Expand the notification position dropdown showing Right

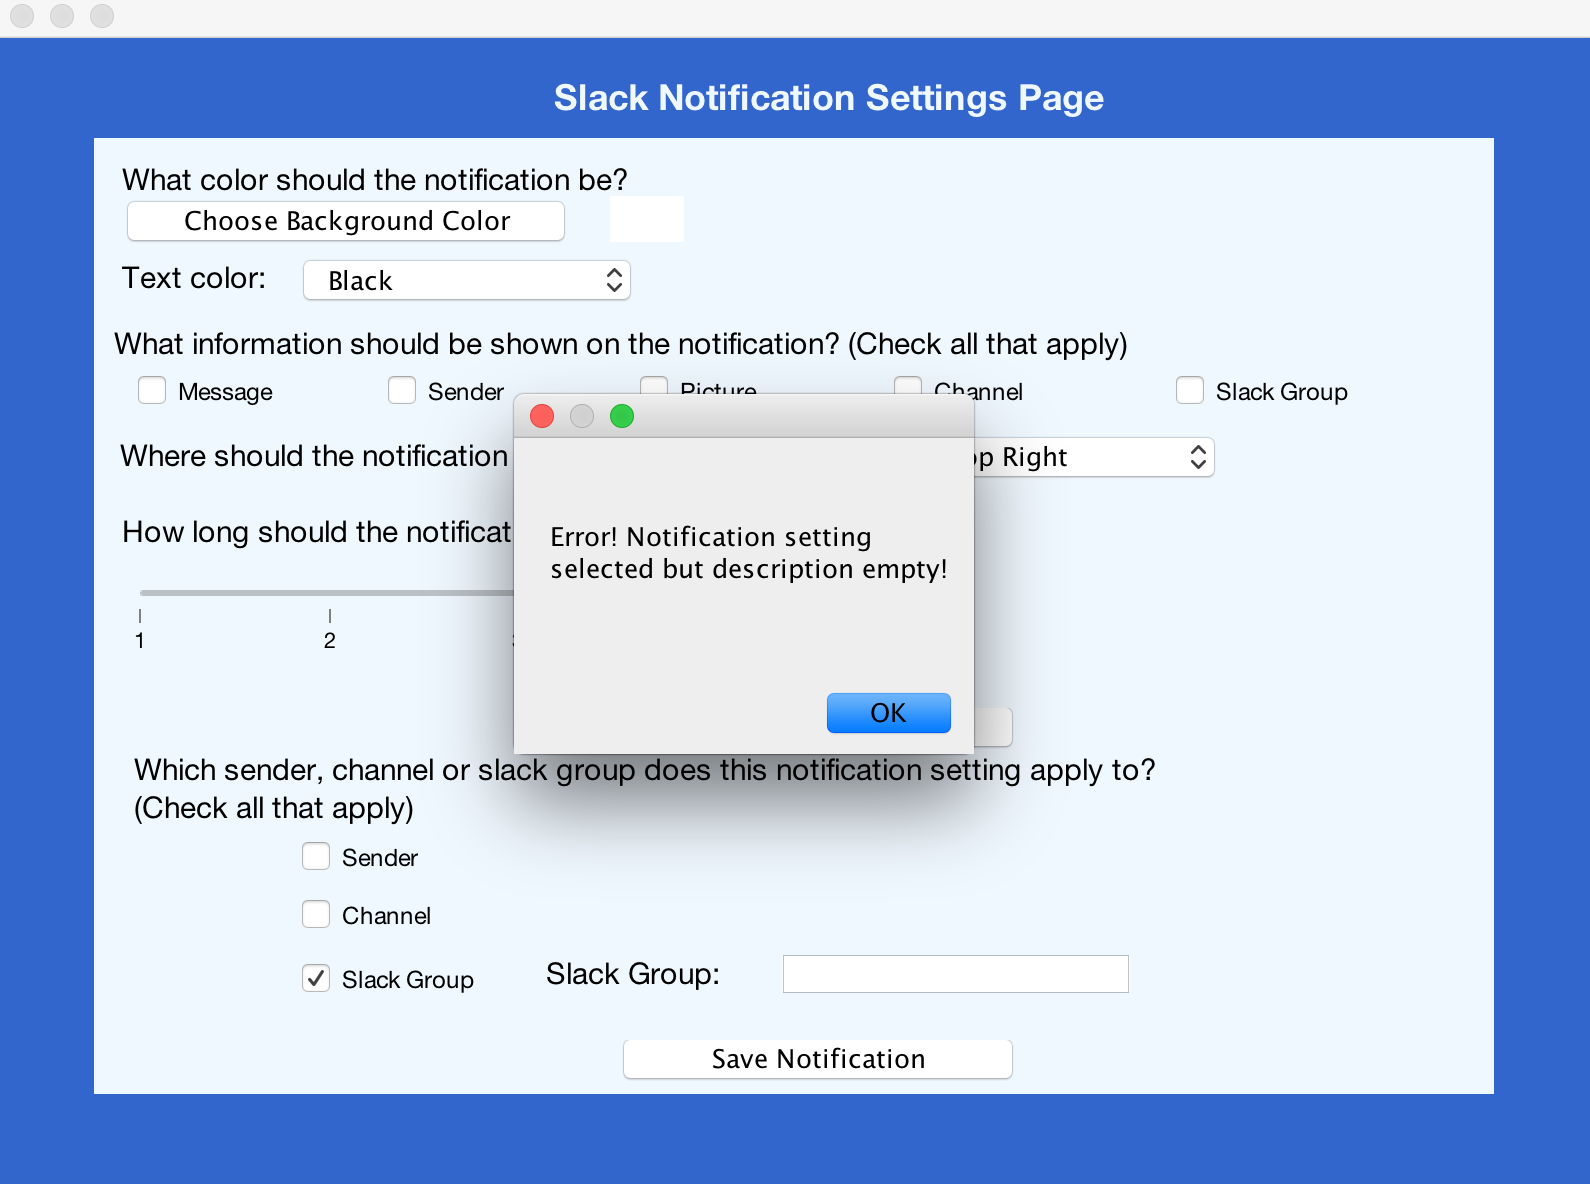(x=1095, y=458)
